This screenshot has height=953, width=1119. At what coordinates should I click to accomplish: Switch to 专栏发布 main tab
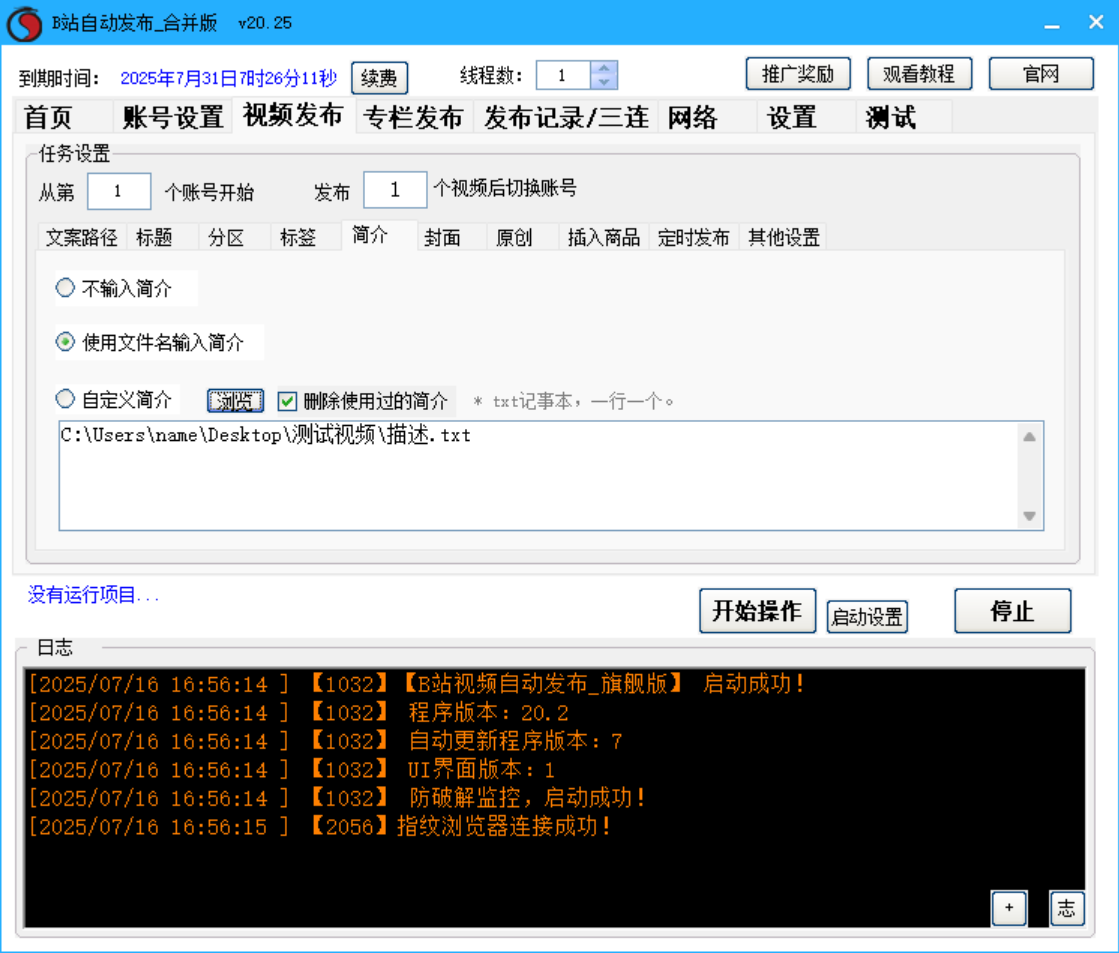[413, 117]
